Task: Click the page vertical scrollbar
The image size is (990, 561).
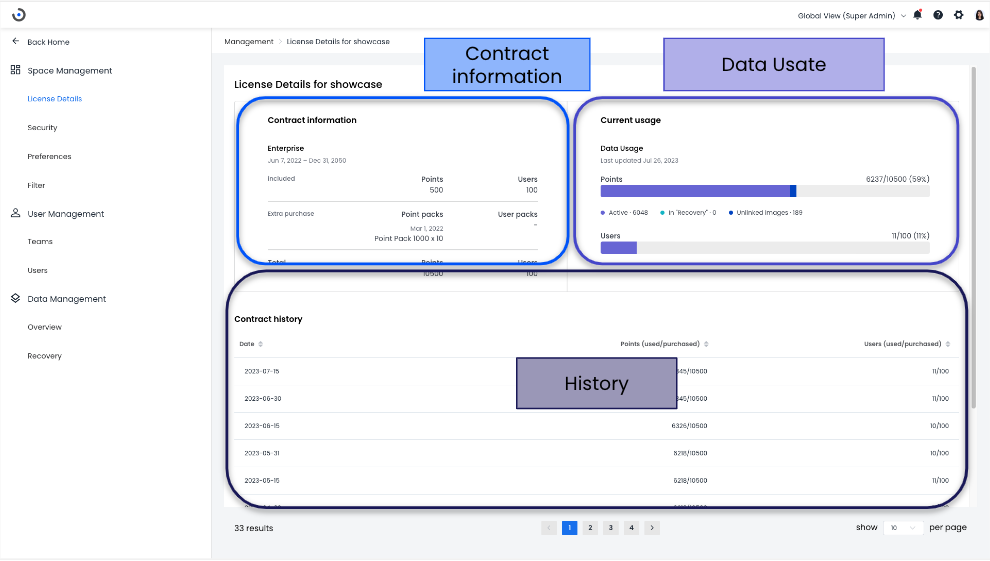Action: [x=974, y=237]
